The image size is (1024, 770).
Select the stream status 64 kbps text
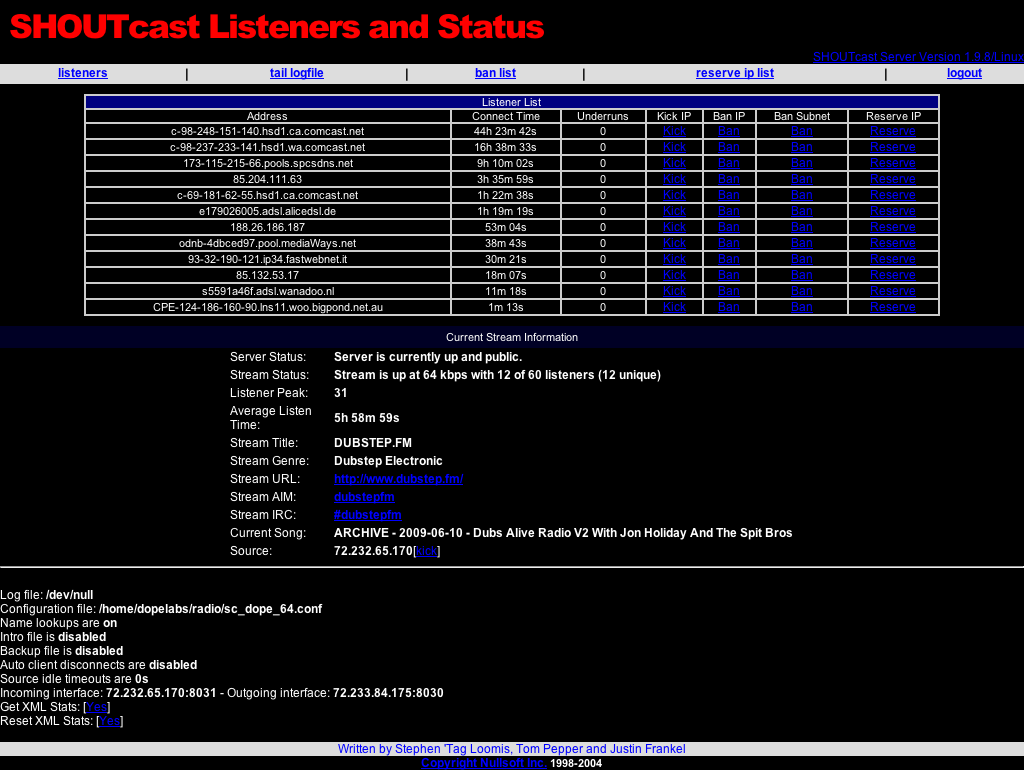498,375
